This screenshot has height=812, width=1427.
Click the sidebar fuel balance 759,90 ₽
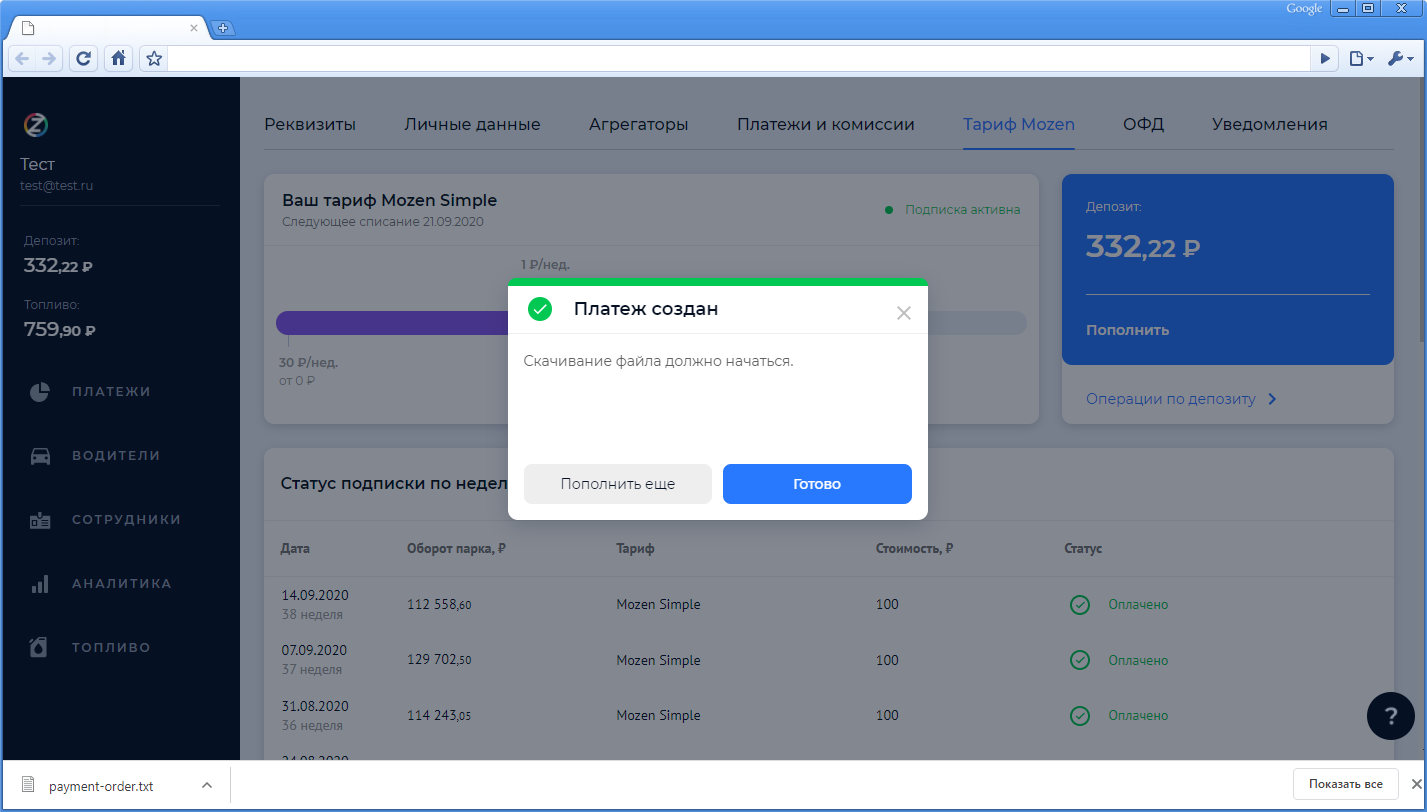point(59,329)
